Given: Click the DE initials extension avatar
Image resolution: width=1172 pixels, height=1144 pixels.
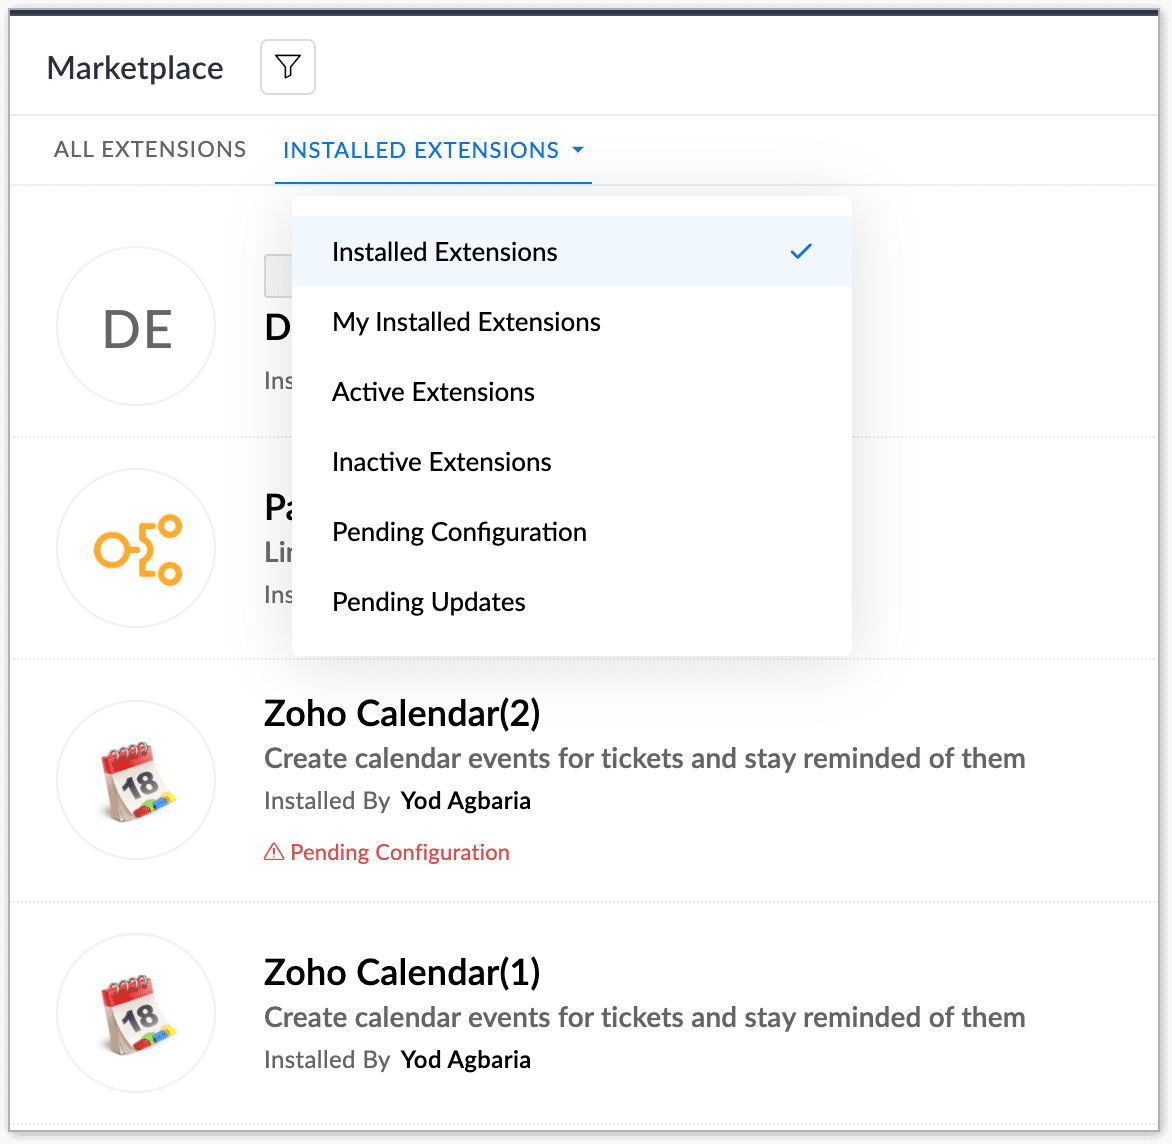Looking at the screenshot, I should (x=137, y=327).
